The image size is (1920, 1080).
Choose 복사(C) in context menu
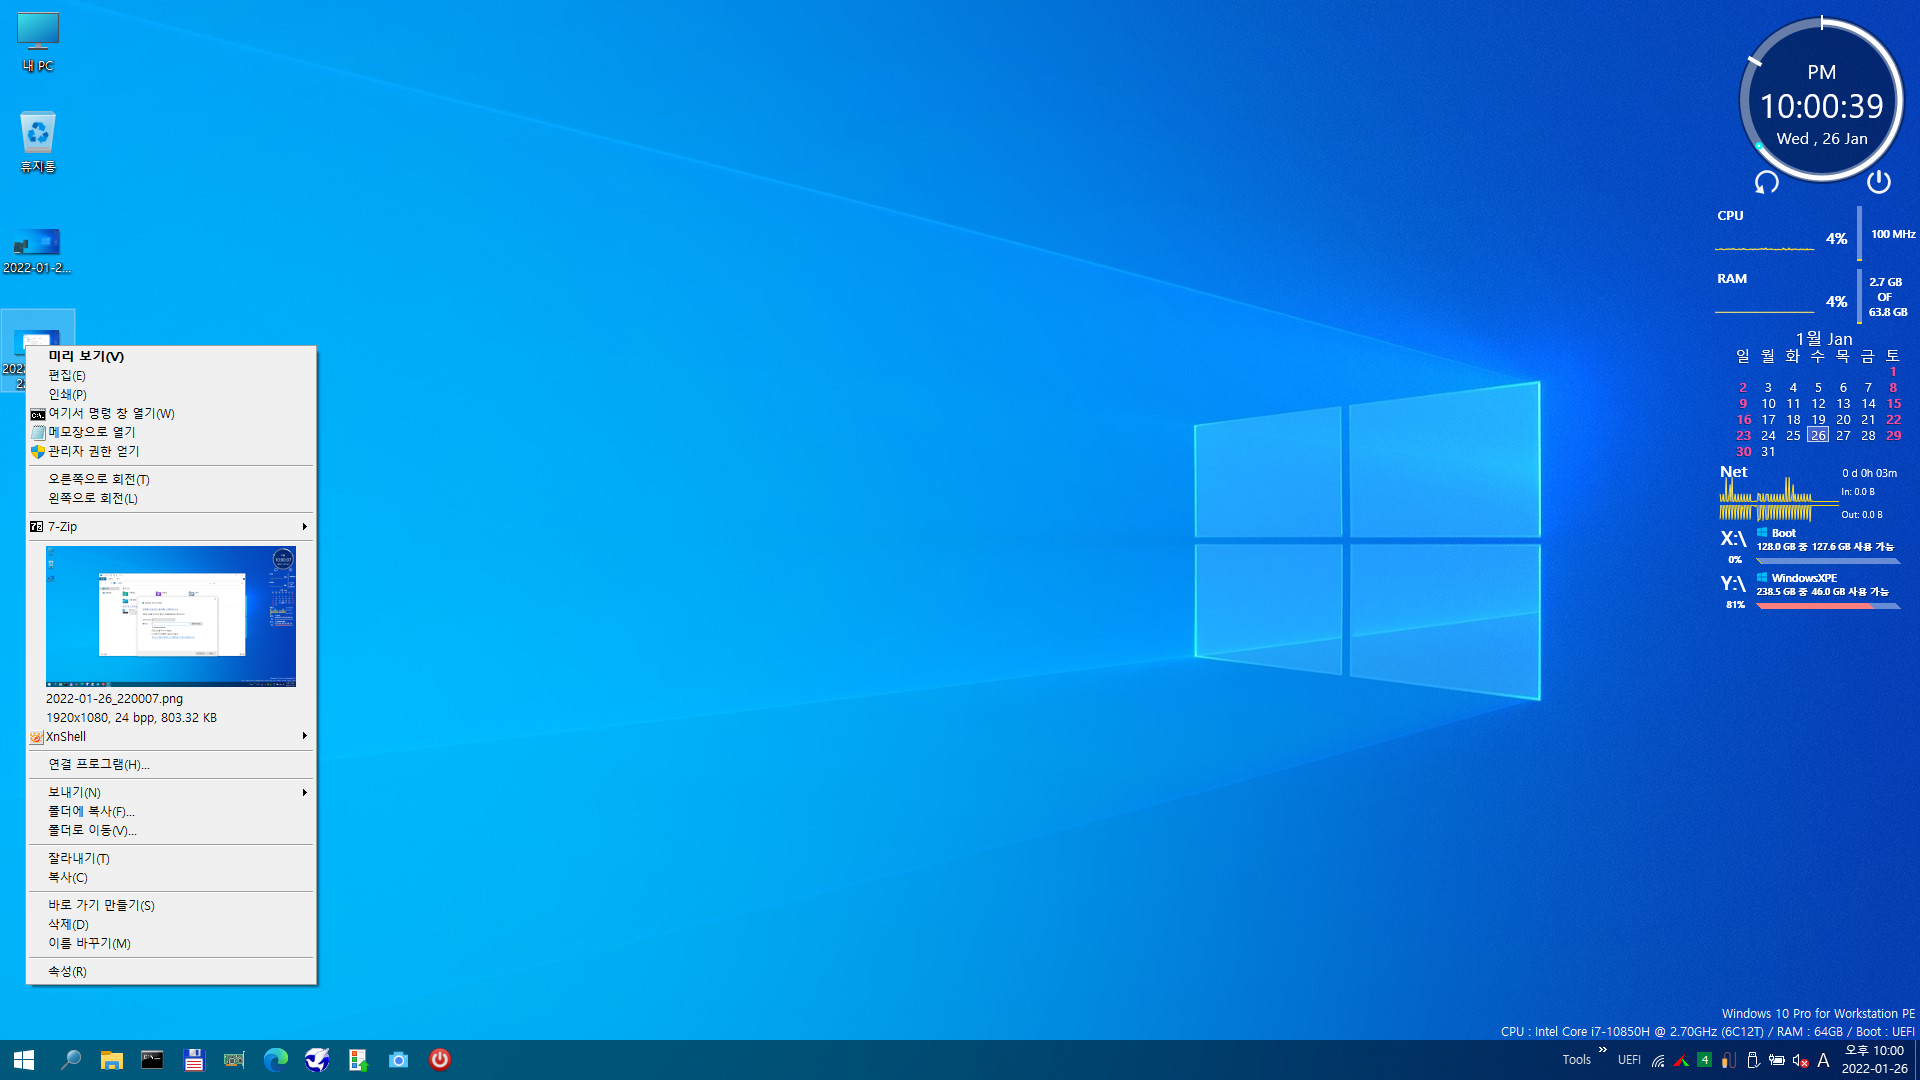pos(171,877)
